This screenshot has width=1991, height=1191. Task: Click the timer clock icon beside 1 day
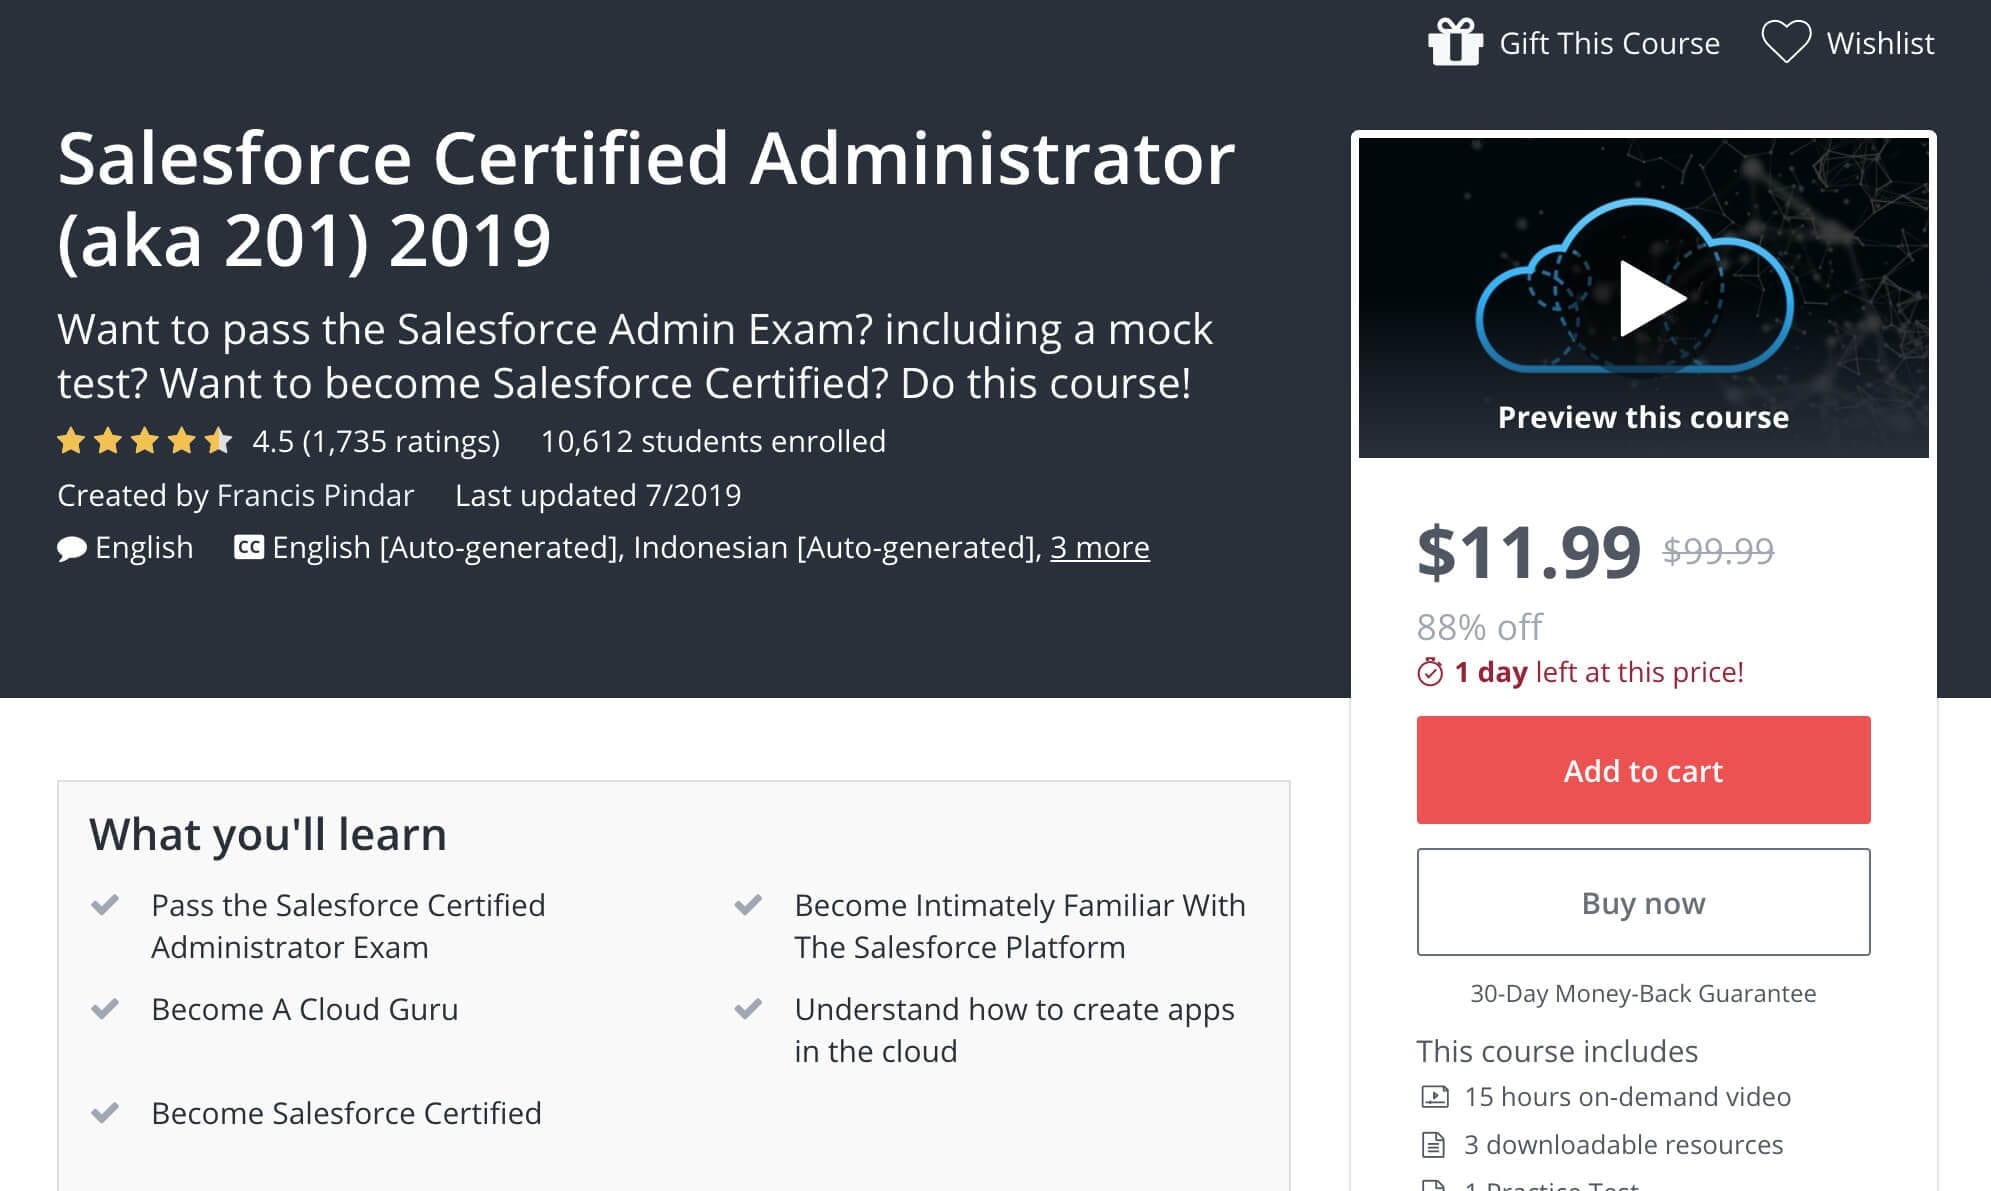1430,672
